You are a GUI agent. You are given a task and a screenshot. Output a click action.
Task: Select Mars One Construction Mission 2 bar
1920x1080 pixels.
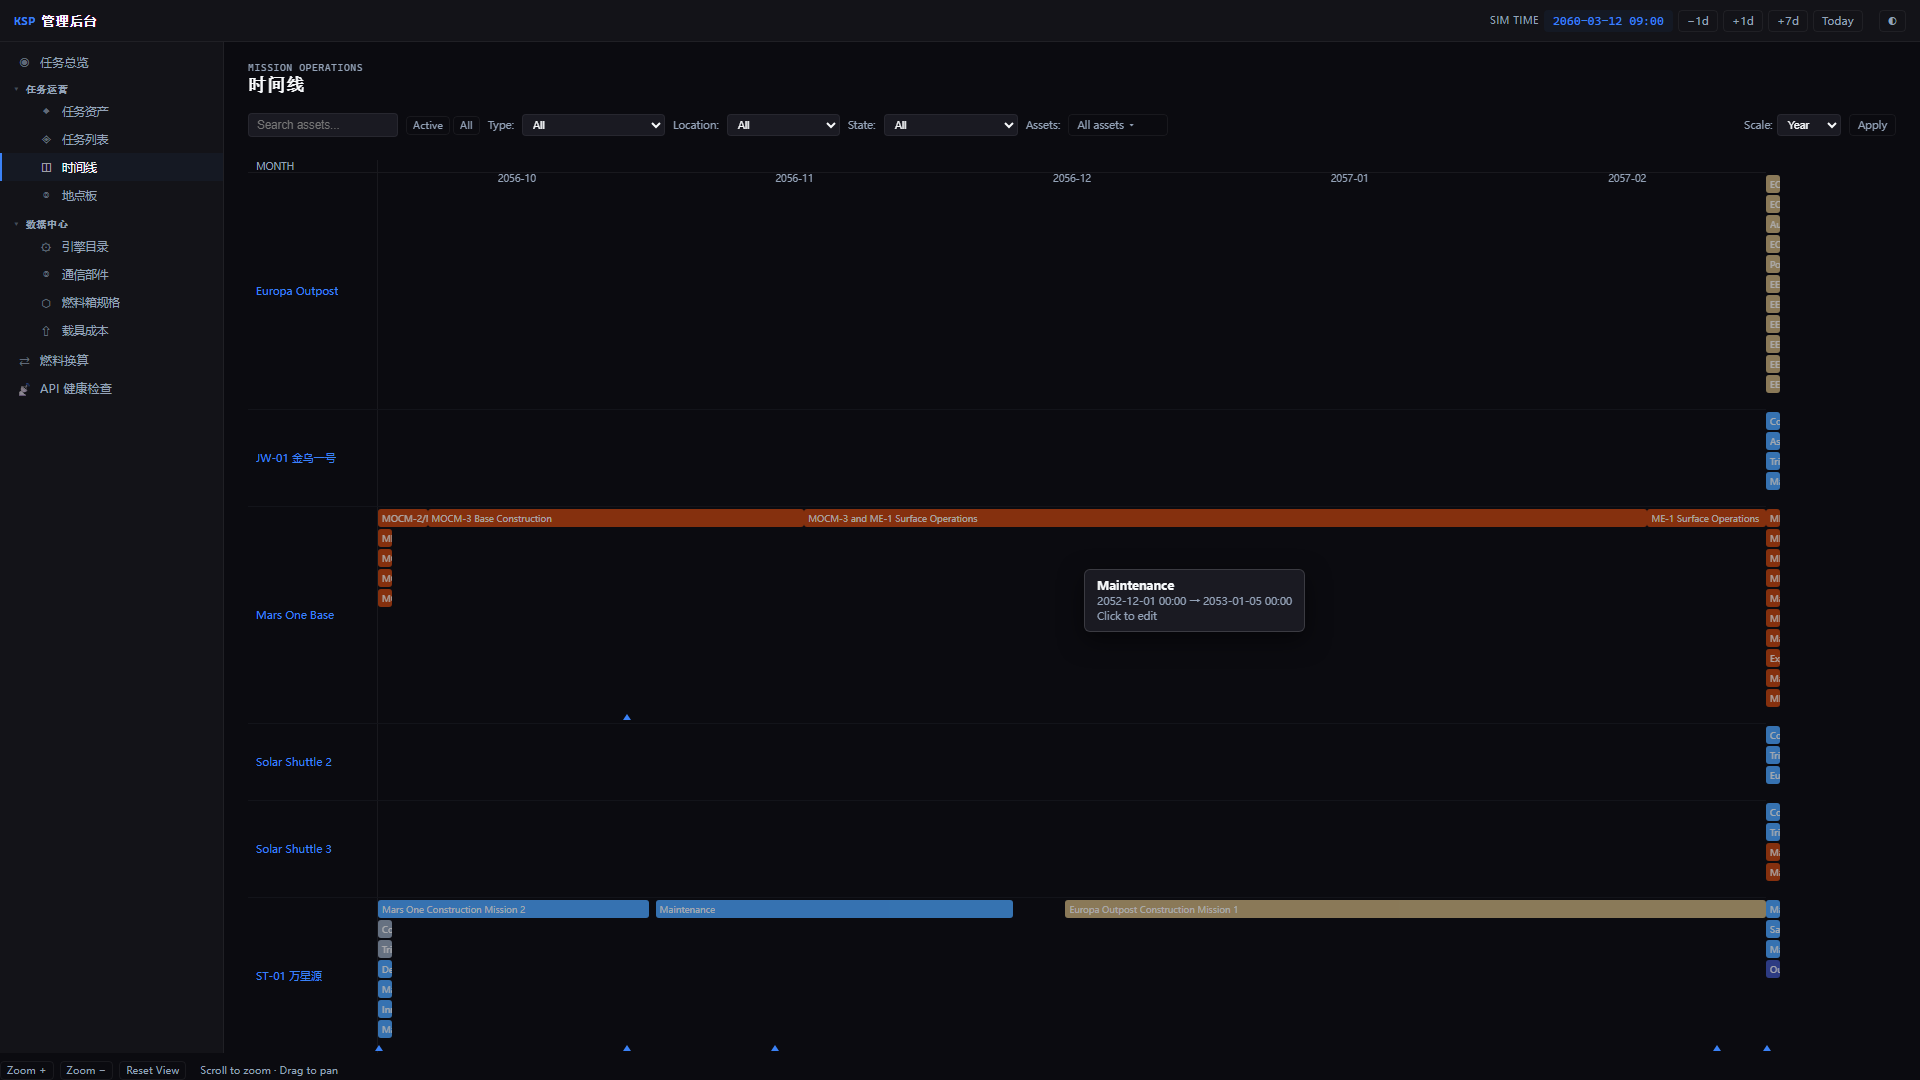tap(513, 910)
